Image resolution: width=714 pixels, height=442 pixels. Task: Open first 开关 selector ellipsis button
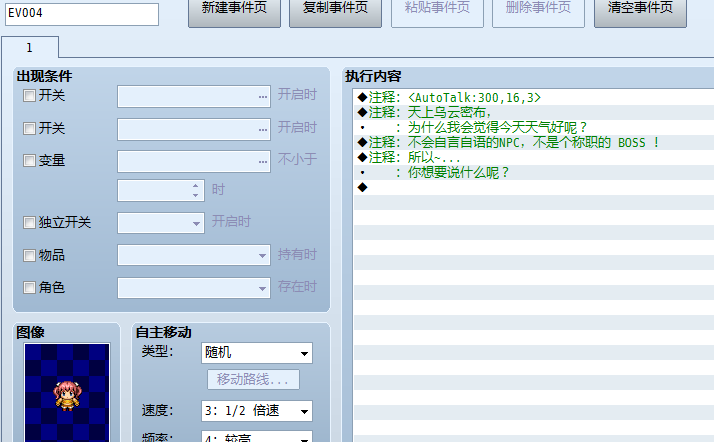263,97
